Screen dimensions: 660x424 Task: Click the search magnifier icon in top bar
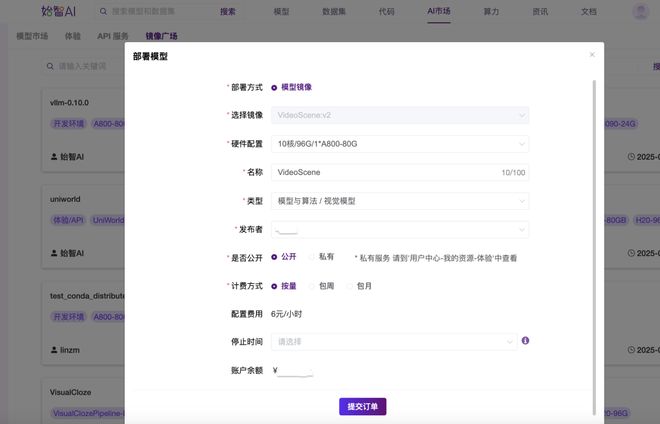(103, 11)
